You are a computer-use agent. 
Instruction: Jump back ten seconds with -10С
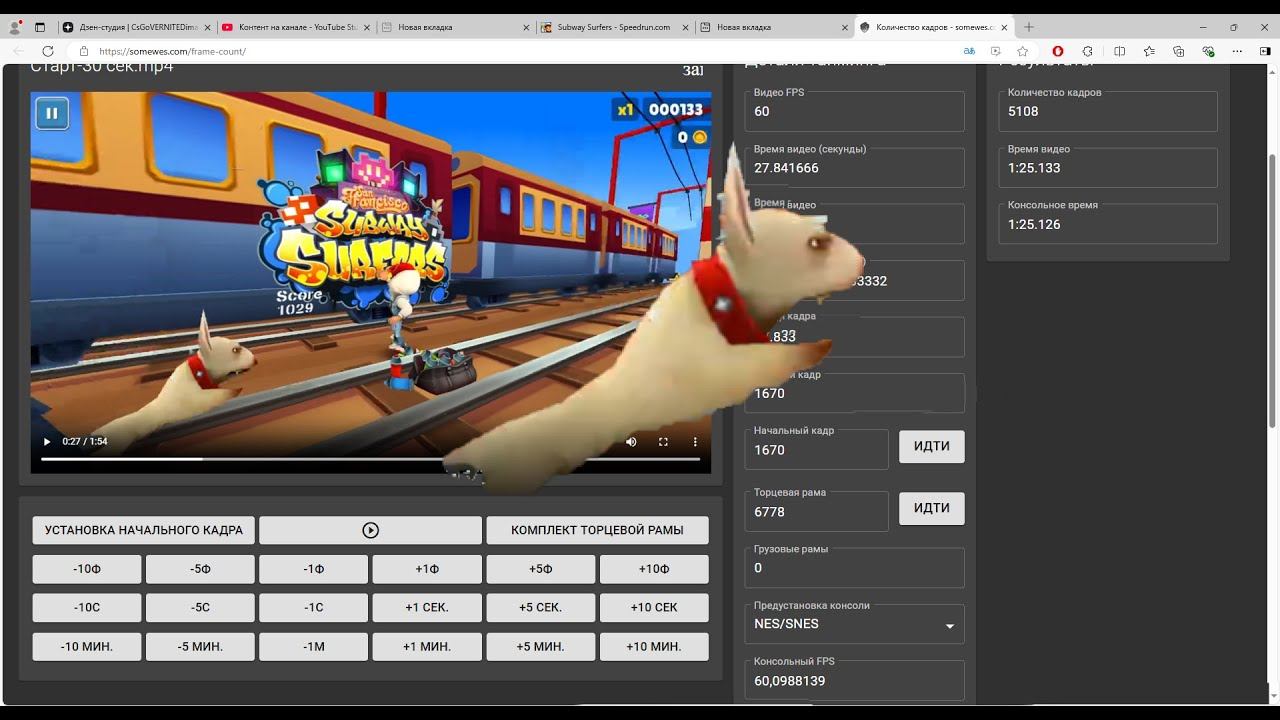87,608
